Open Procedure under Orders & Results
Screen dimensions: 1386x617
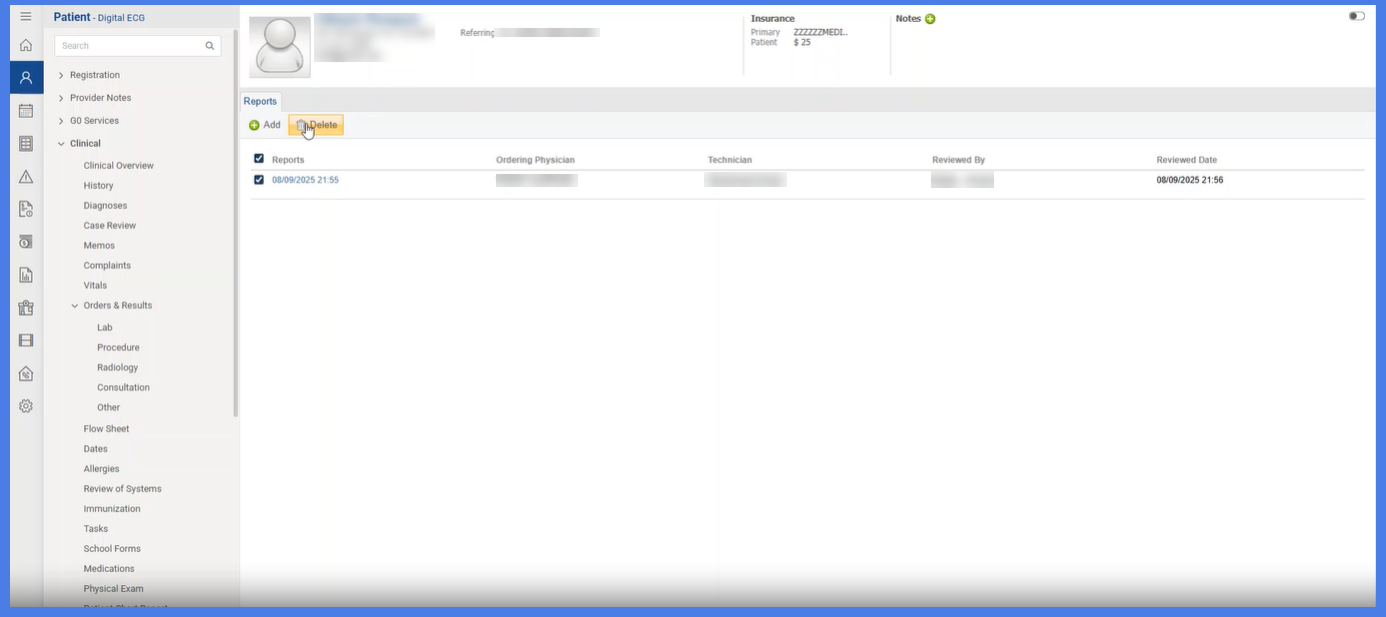(x=118, y=348)
